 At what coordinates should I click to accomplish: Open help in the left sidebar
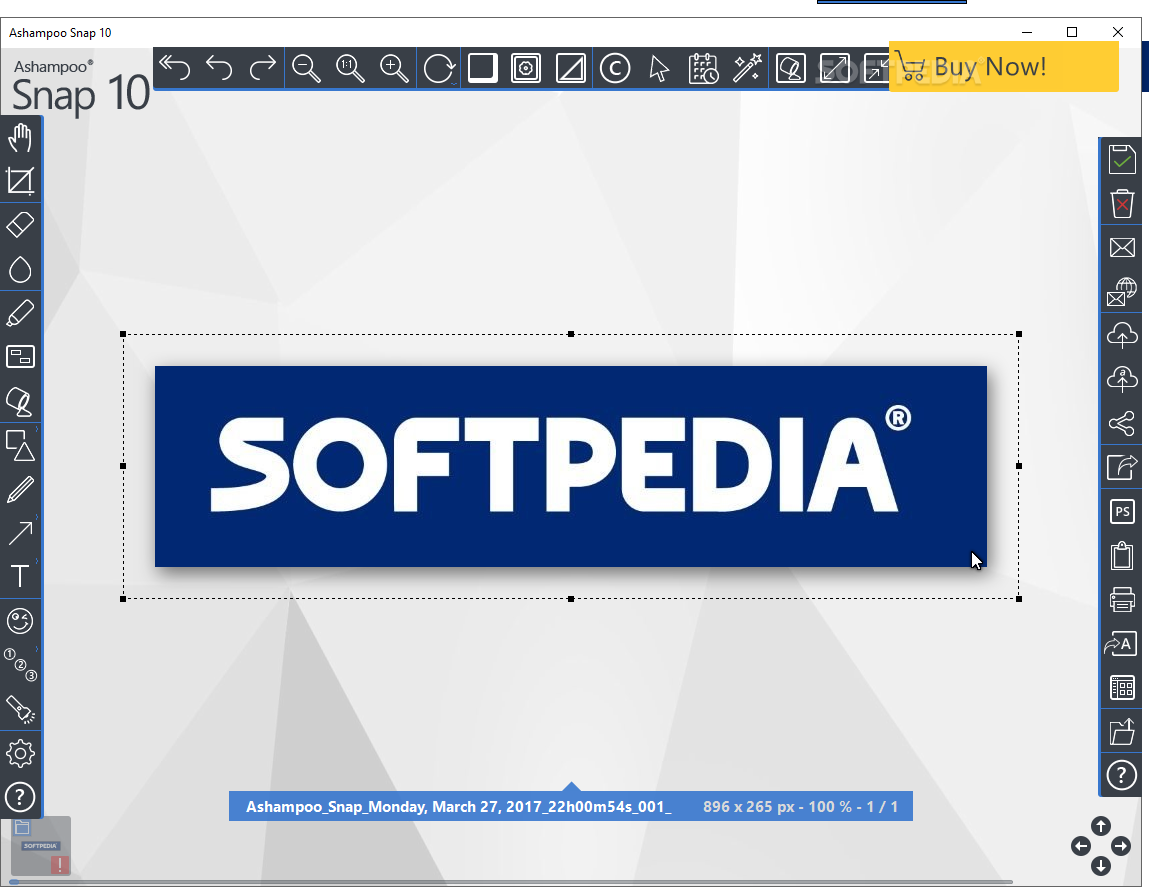(x=20, y=798)
